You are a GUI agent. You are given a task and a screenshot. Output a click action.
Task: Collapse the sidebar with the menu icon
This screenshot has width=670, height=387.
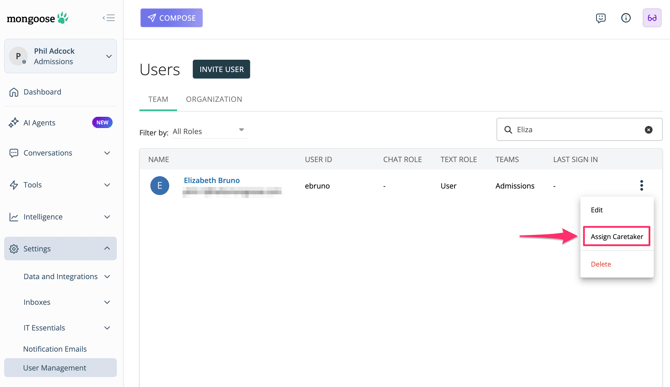pyautogui.click(x=109, y=18)
